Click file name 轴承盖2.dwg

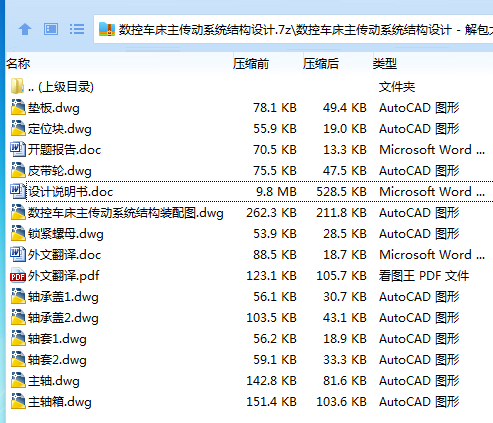point(63,318)
